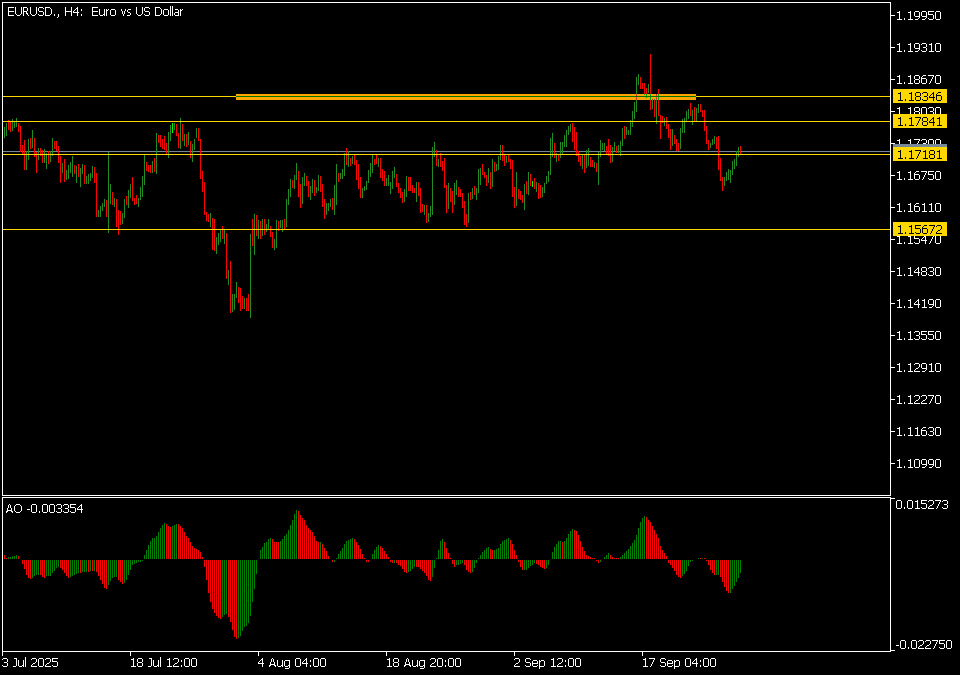Click the 1.10990 value on price axis

click(918, 464)
